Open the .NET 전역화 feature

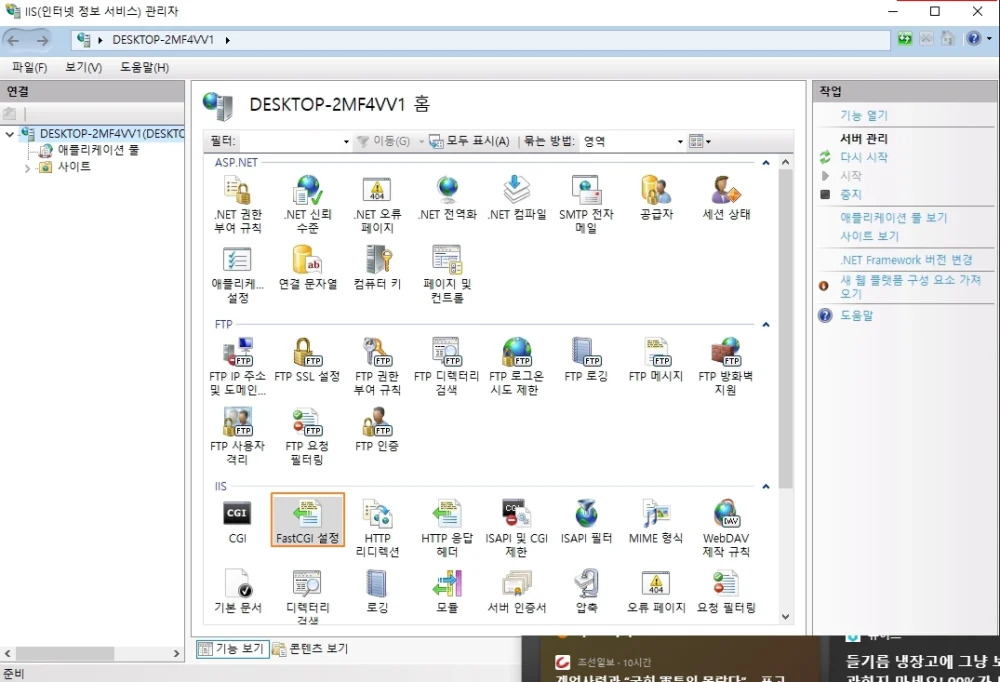(x=447, y=198)
